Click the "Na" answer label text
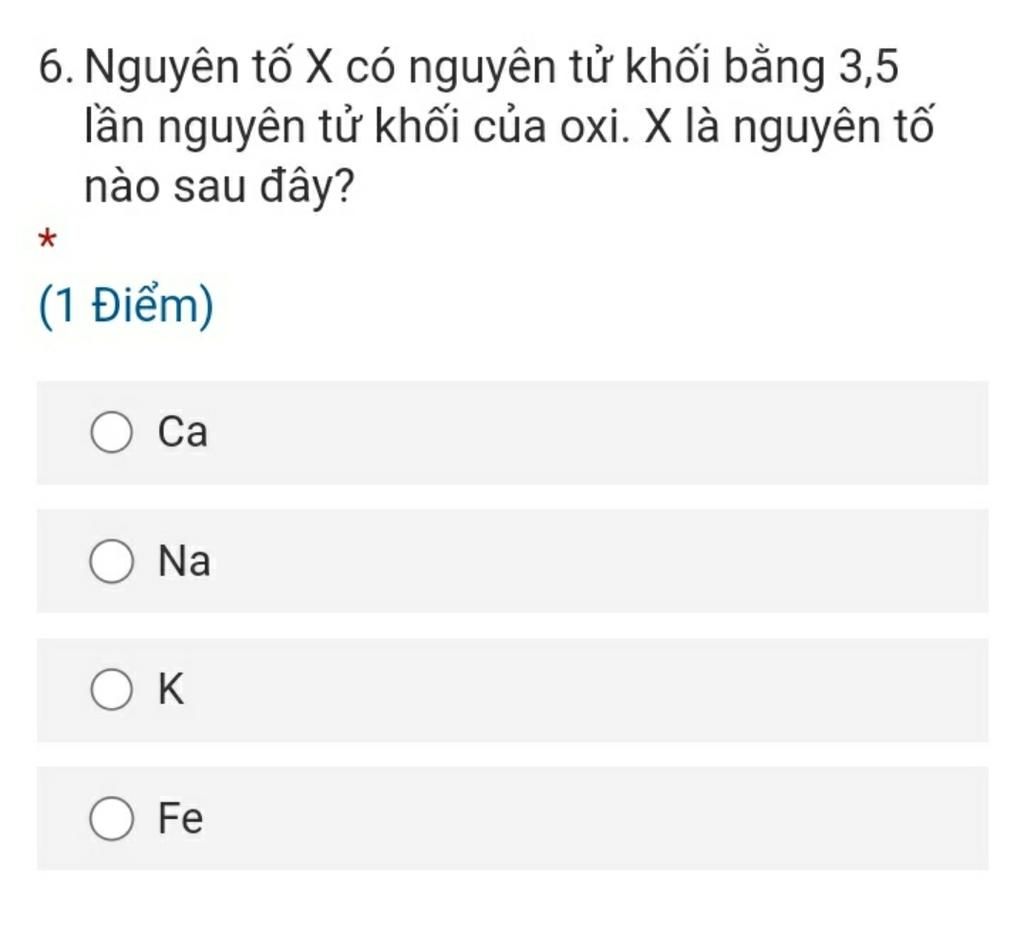1024x947 pixels. (184, 561)
